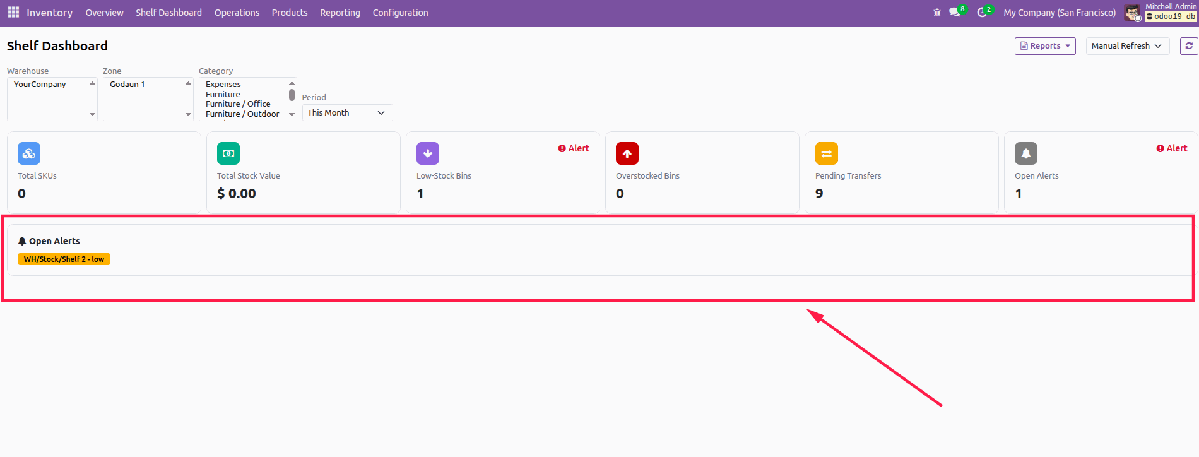1199x457 pixels.
Task: Select Expenses in Category list
Action: (223, 84)
